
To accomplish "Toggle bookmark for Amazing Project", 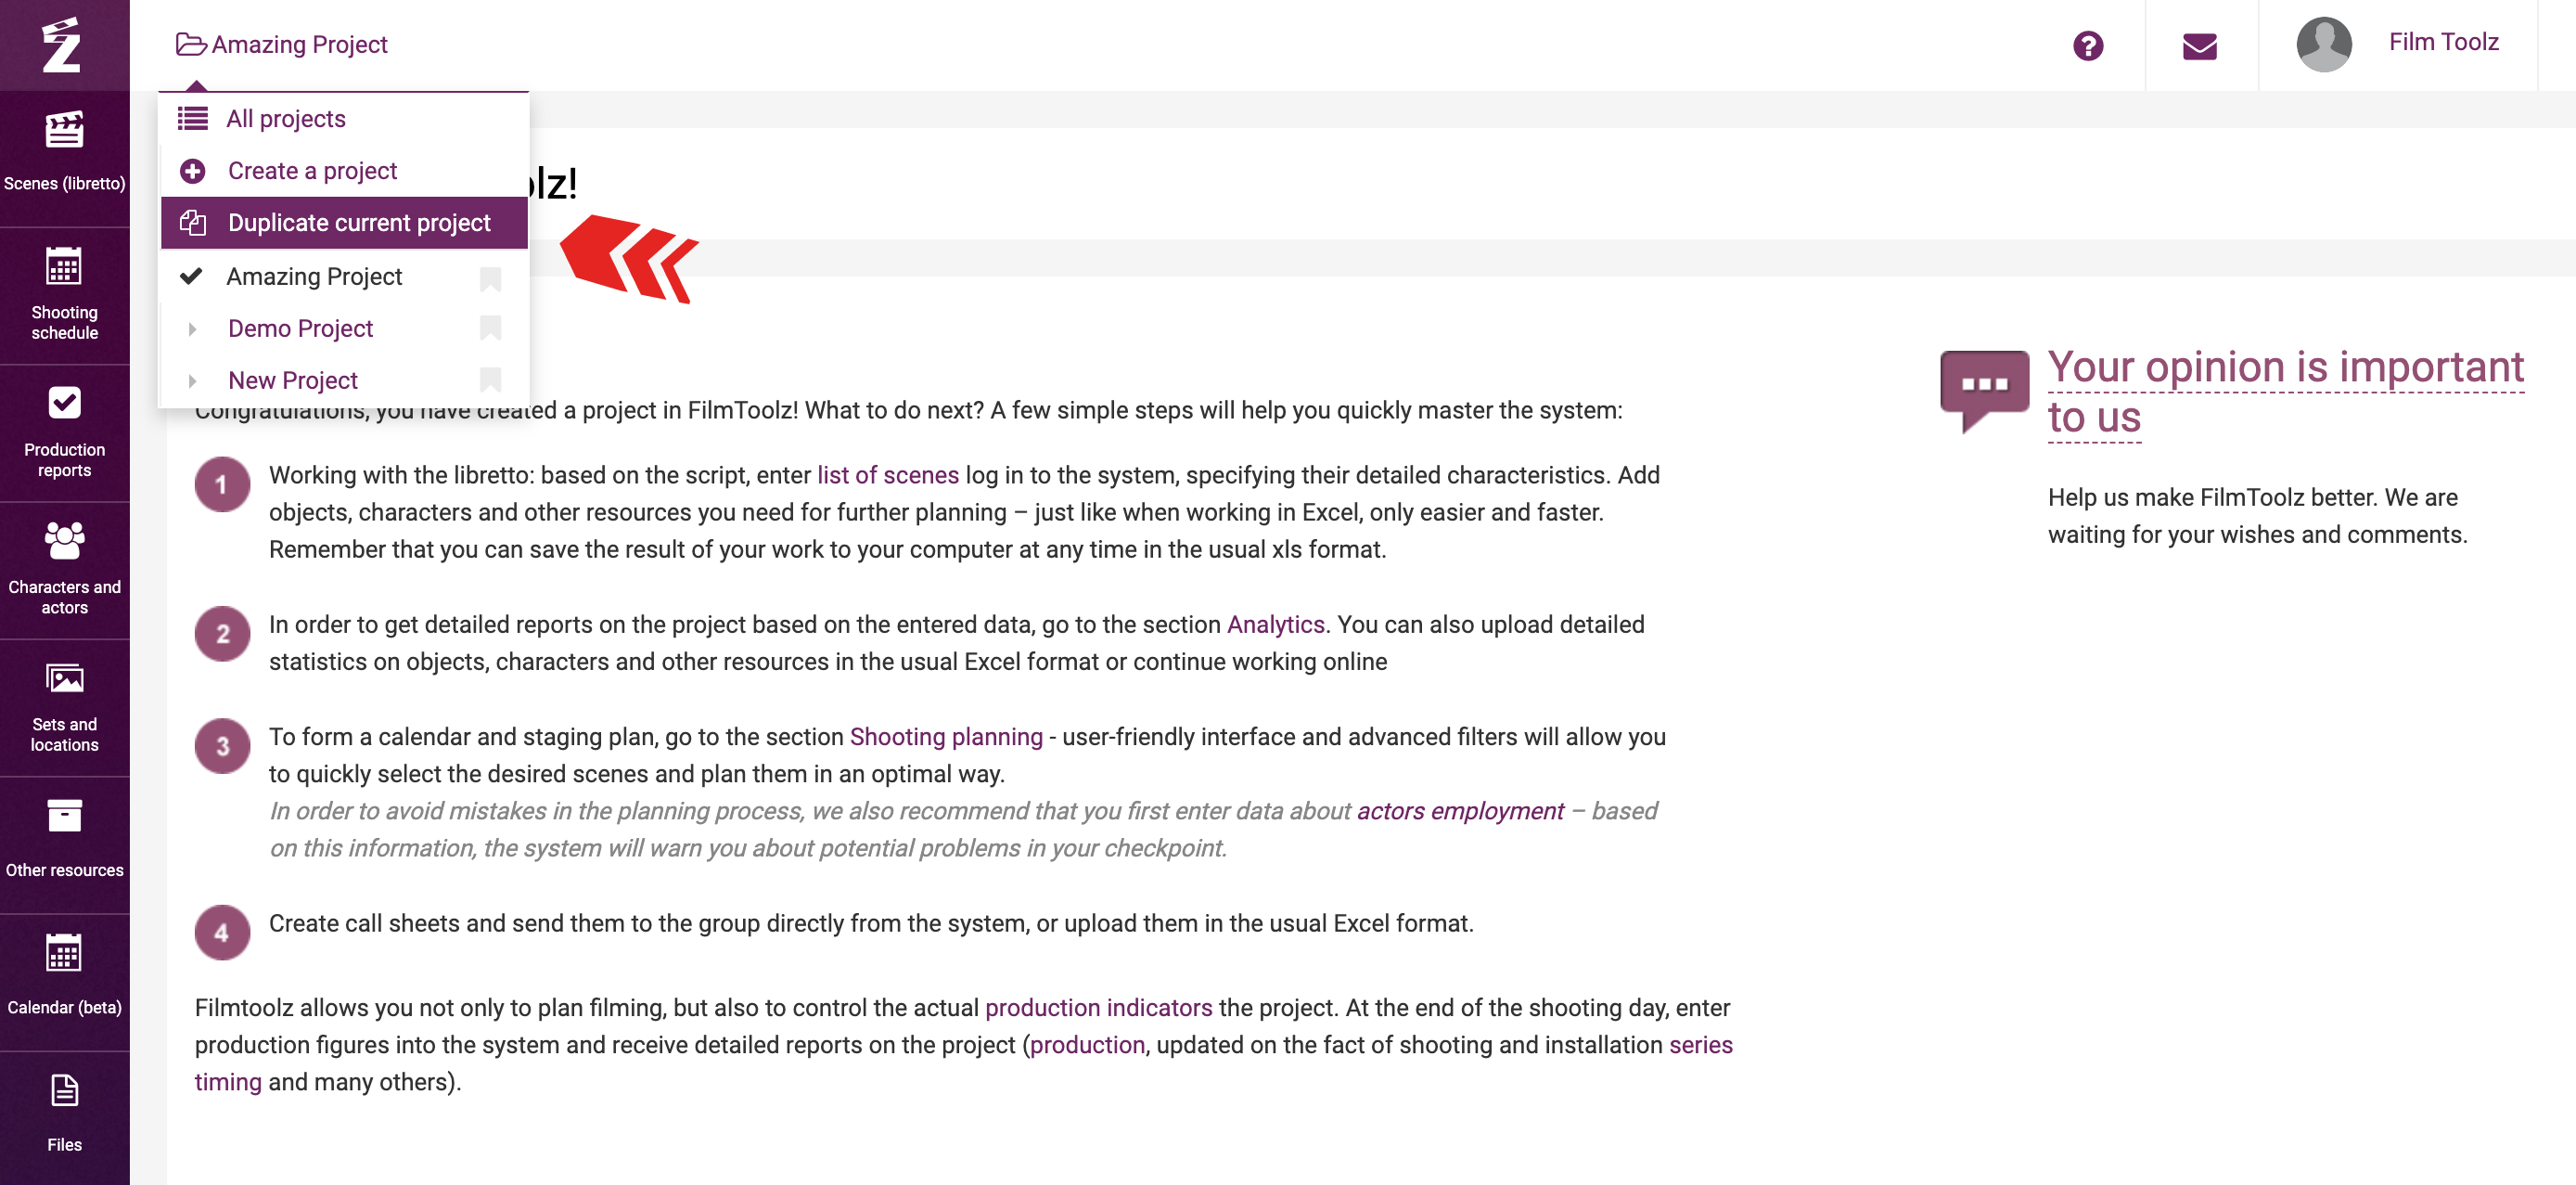I will pos(490,279).
